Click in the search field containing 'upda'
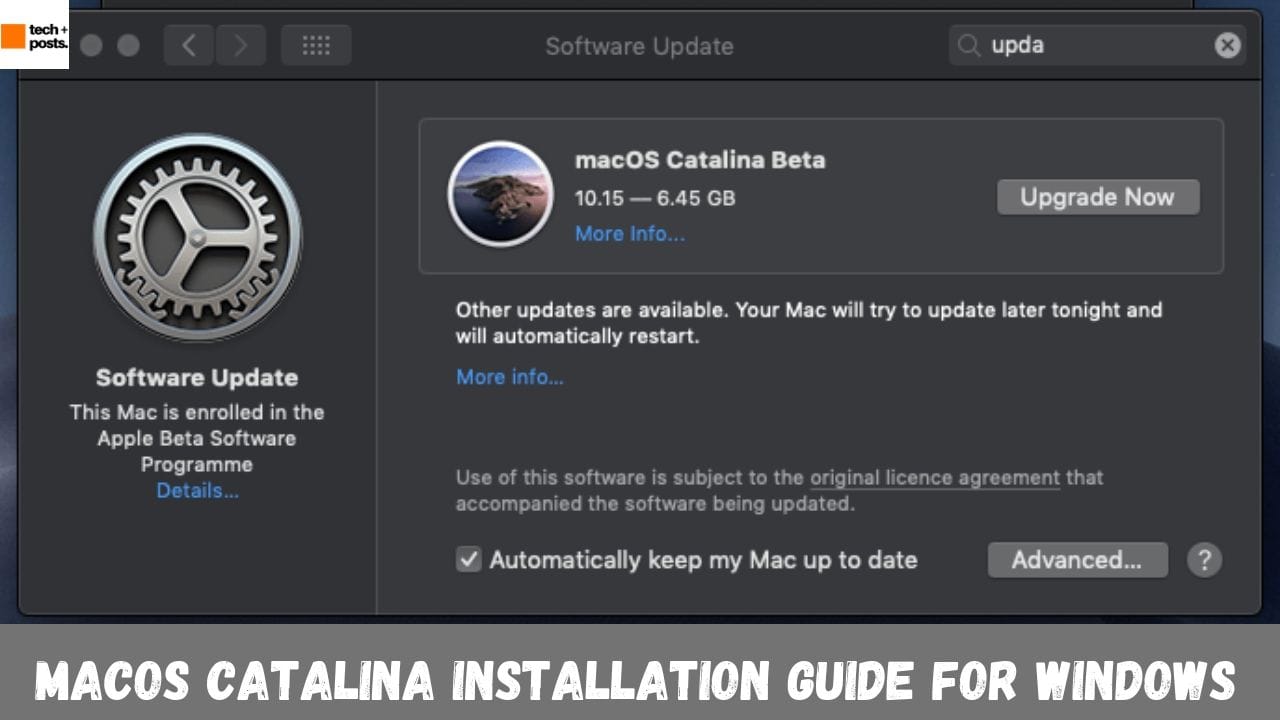Screen dimensions: 1280x720 pyautogui.click(x=1097, y=45)
